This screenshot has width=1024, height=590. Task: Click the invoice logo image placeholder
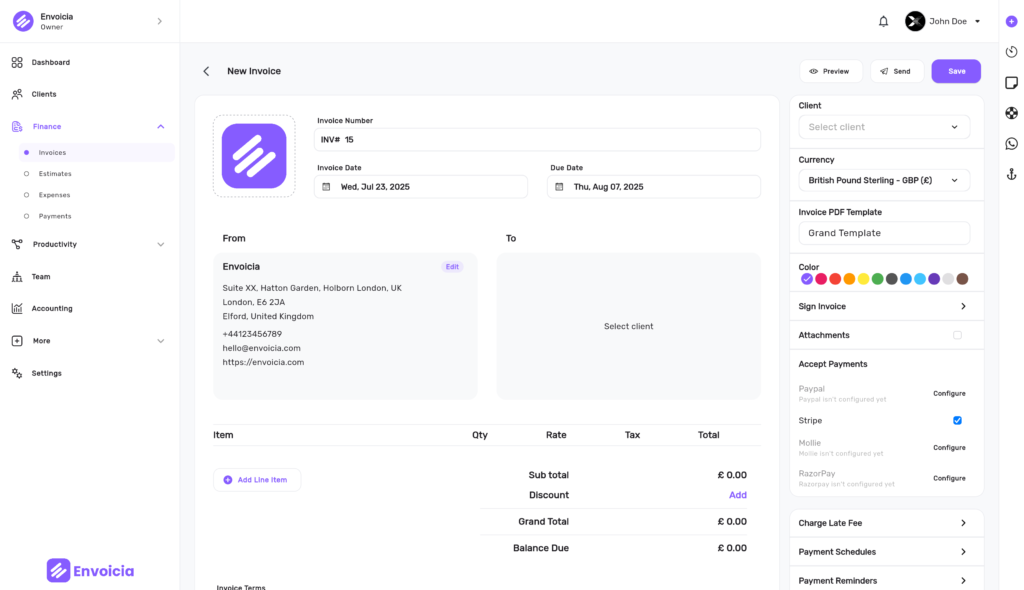tap(254, 156)
